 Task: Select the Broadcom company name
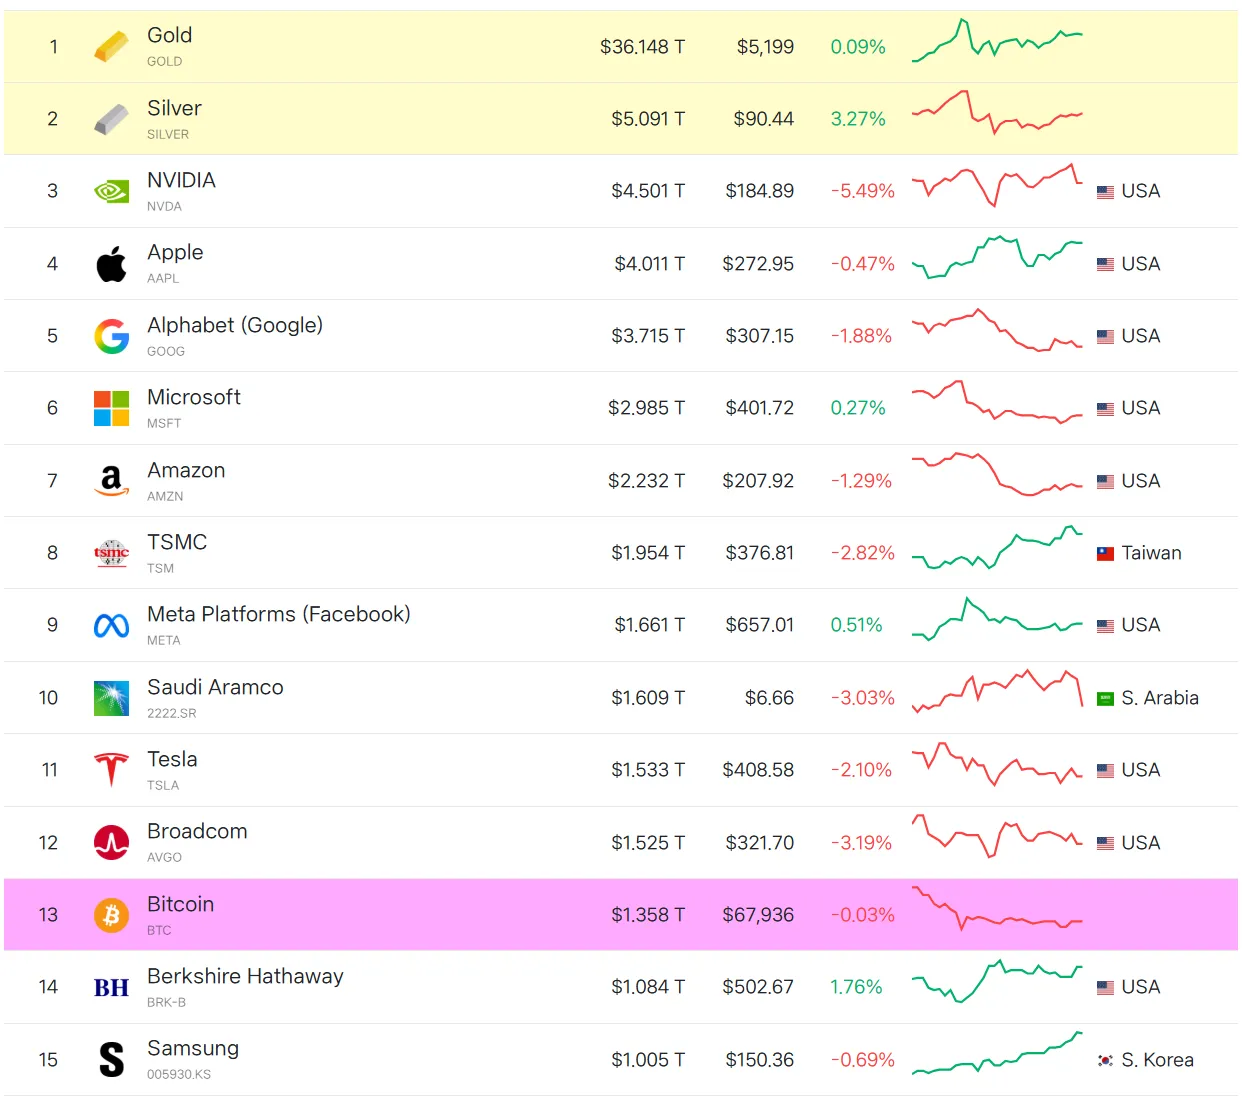pyautogui.click(x=197, y=831)
